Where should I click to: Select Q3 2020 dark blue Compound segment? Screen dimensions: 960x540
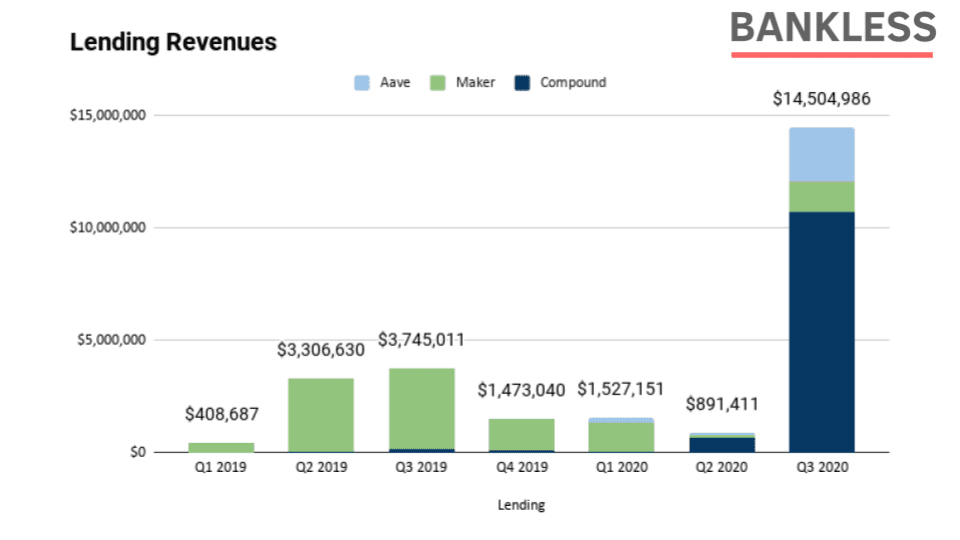(x=822, y=332)
